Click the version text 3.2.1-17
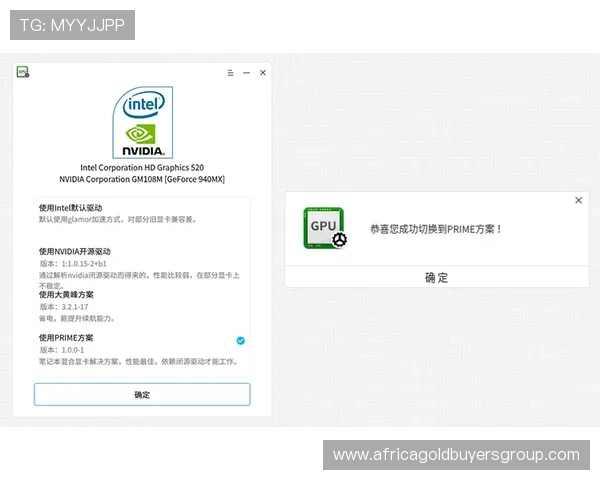The width and height of the screenshot is (600, 480). [x=75, y=307]
